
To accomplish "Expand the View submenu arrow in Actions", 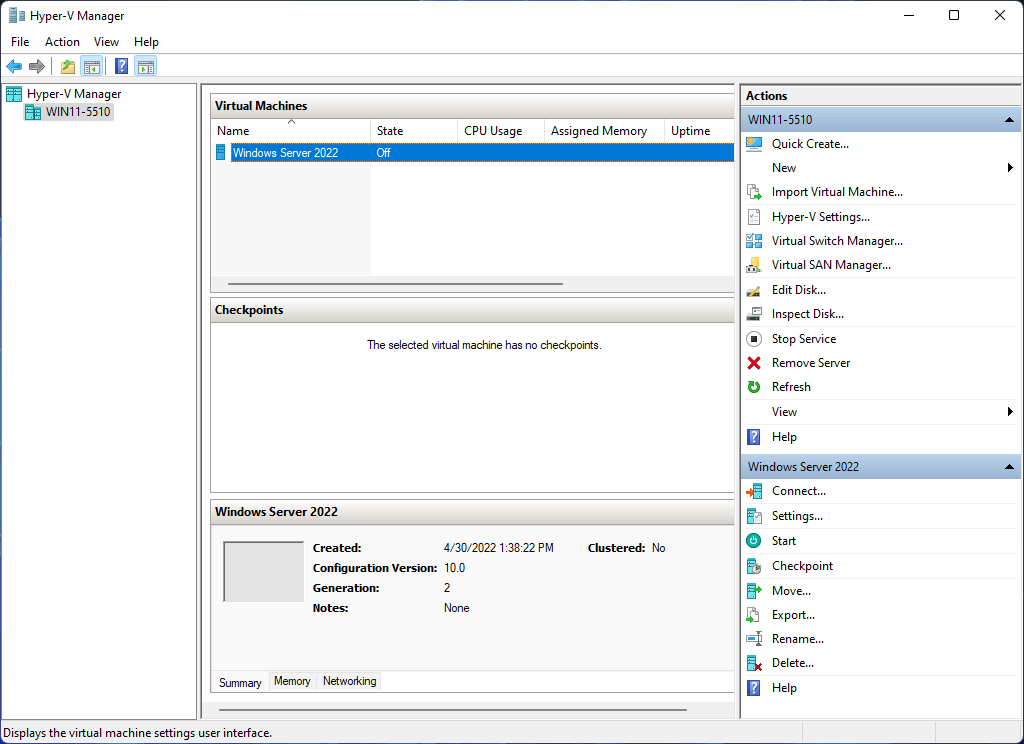I will click(x=1010, y=412).
